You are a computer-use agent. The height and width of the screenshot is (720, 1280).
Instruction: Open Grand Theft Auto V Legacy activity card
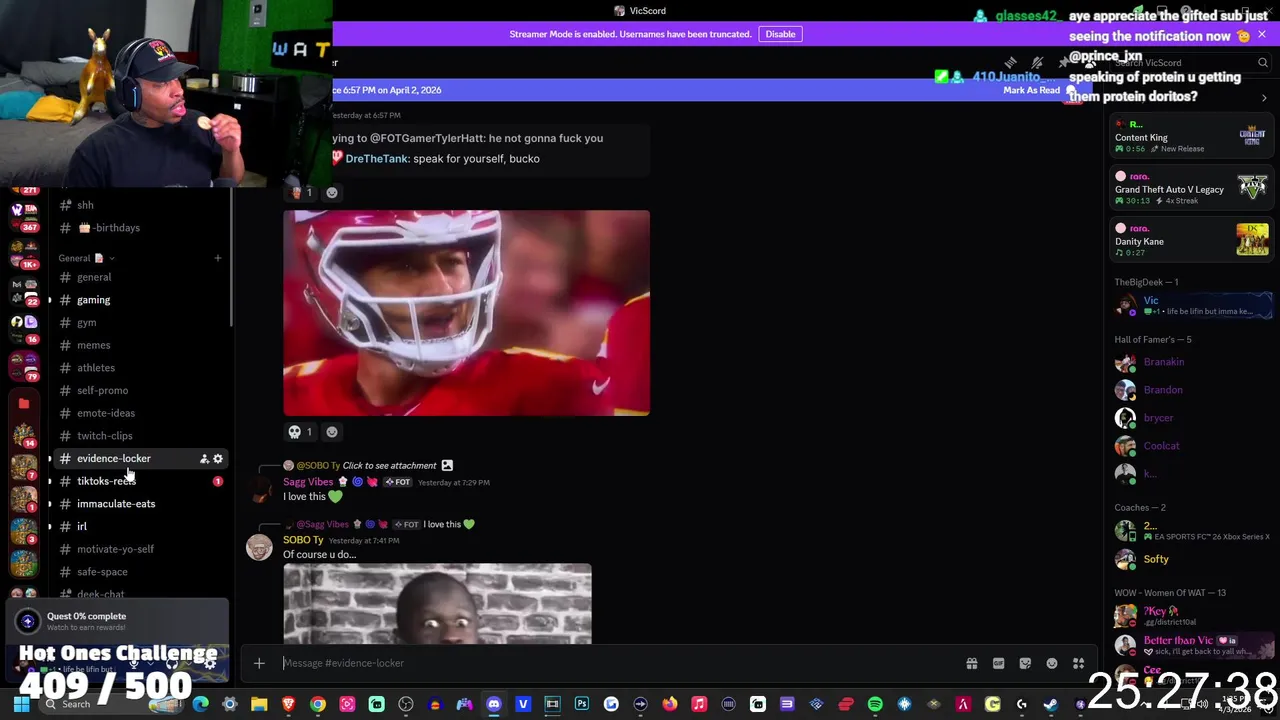(1191, 189)
